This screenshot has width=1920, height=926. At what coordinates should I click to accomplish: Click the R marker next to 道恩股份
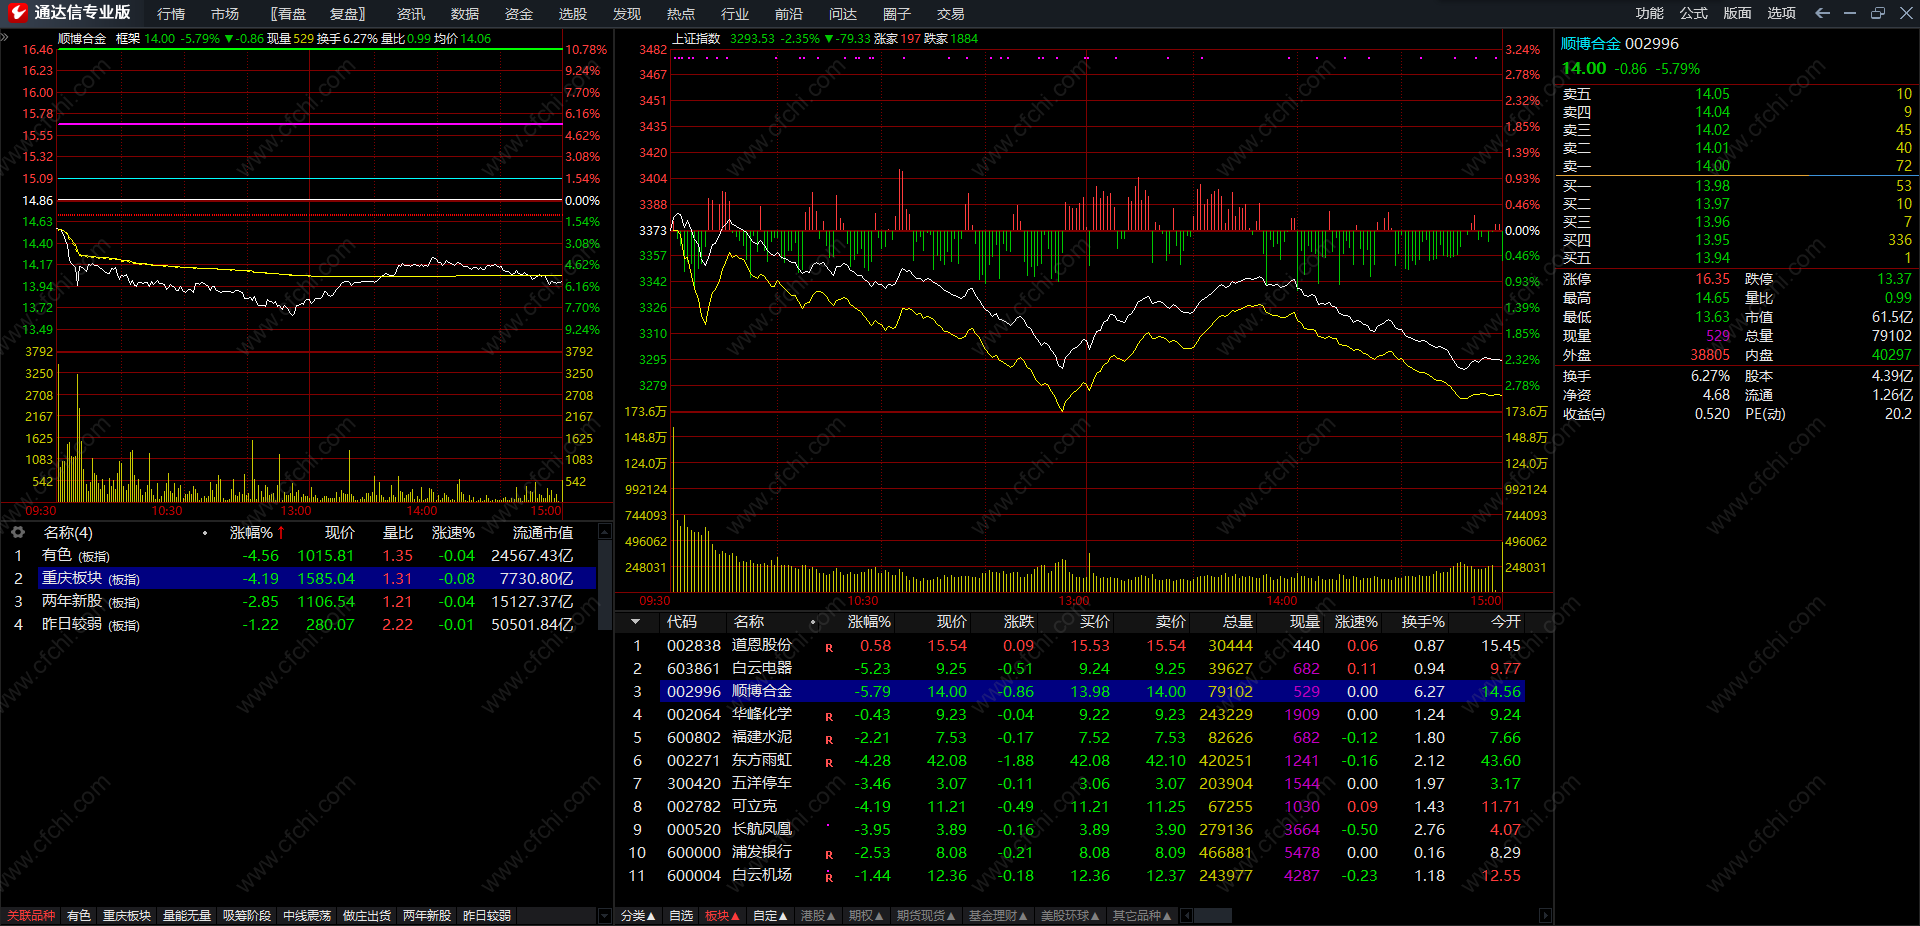[829, 648]
